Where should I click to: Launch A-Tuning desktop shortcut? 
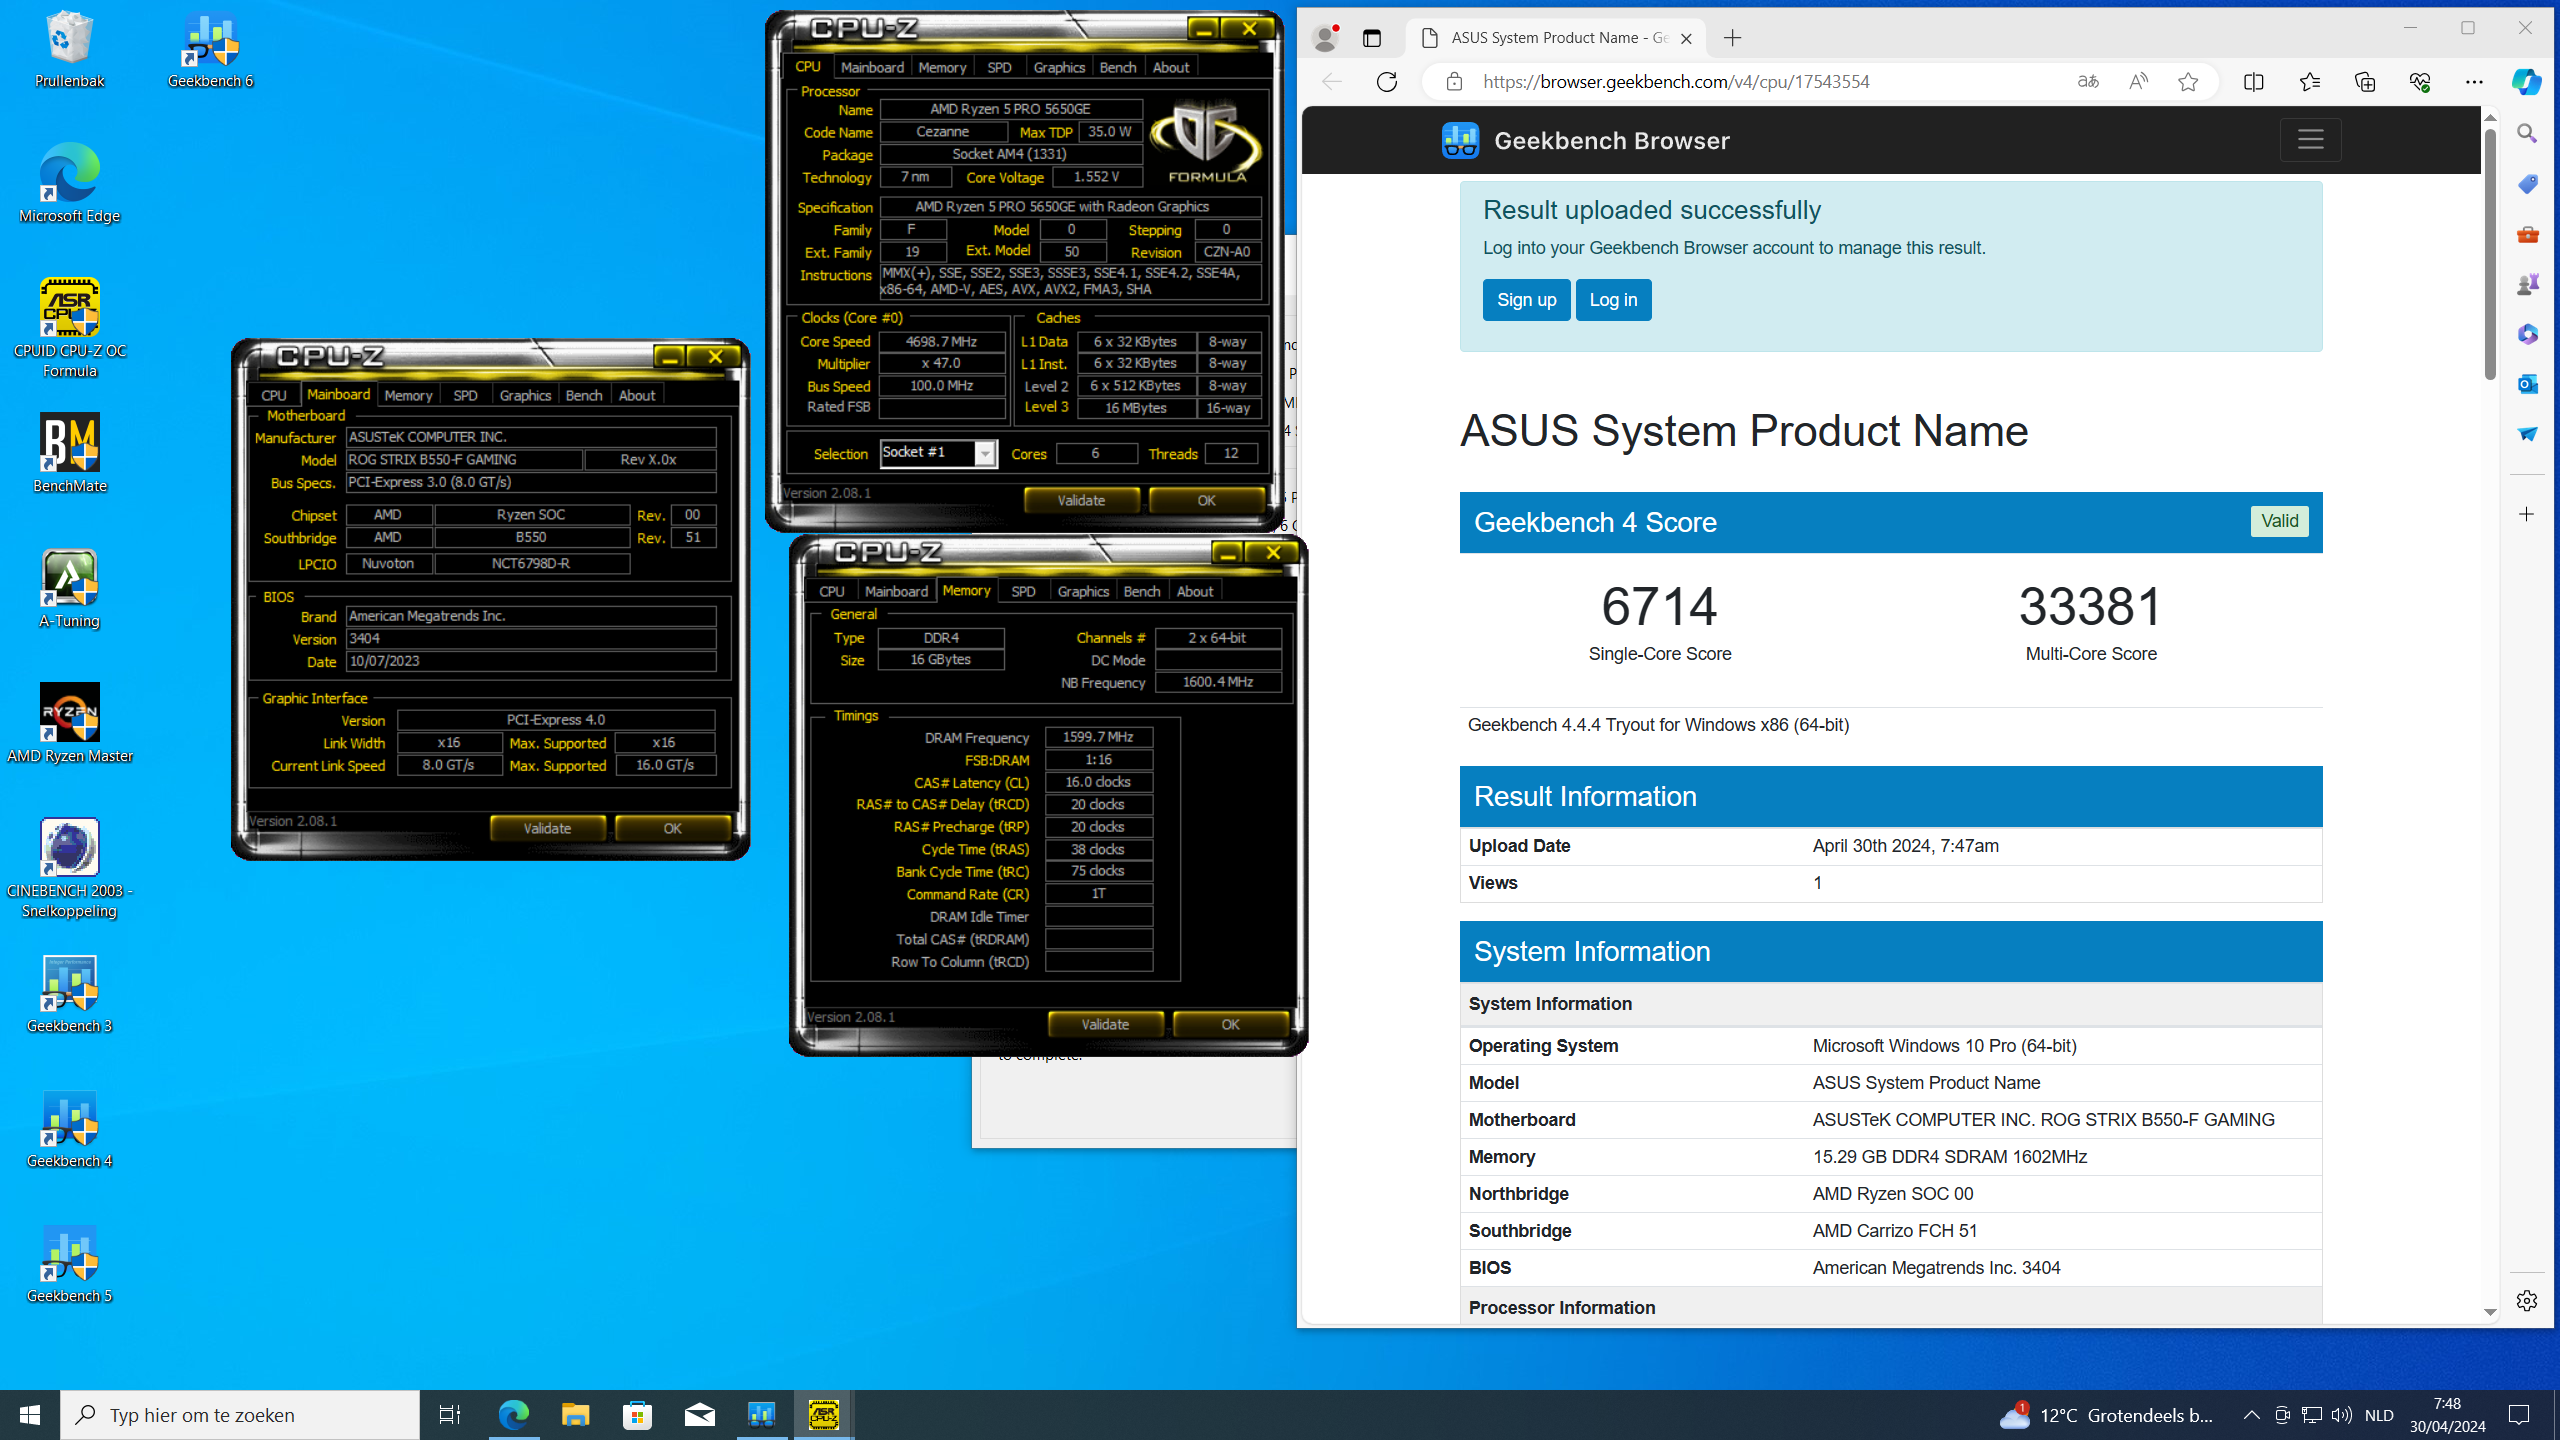pyautogui.click(x=69, y=589)
